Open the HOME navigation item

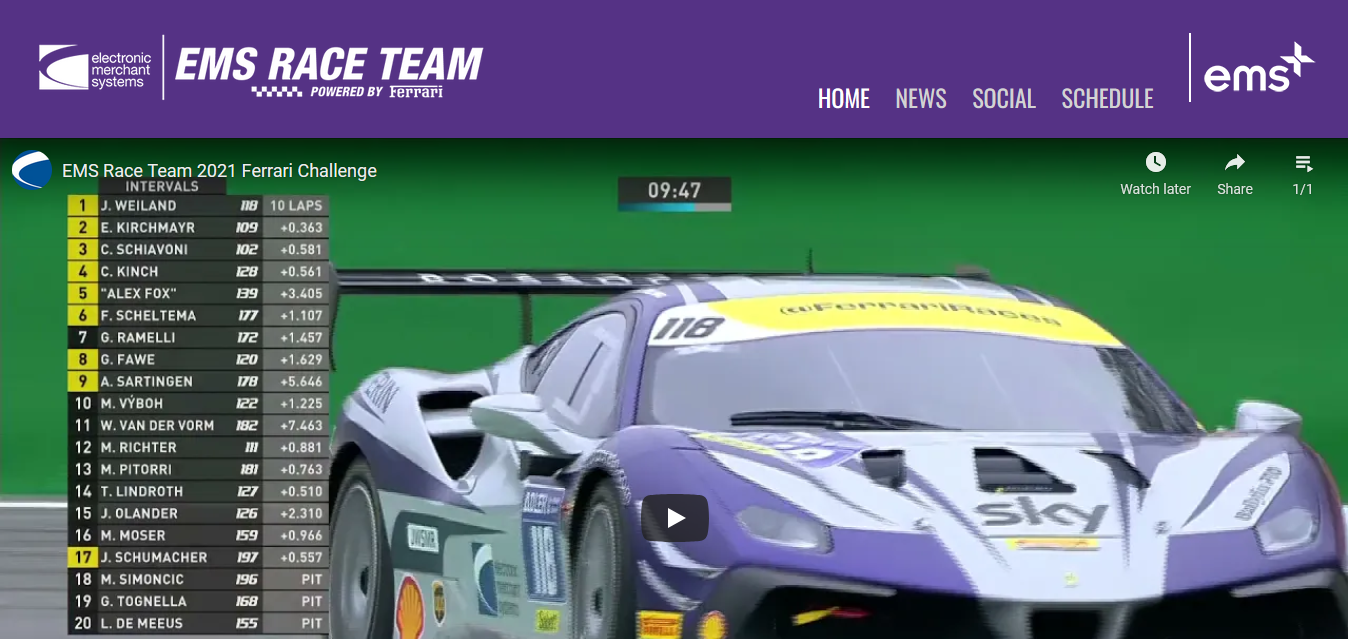point(844,98)
